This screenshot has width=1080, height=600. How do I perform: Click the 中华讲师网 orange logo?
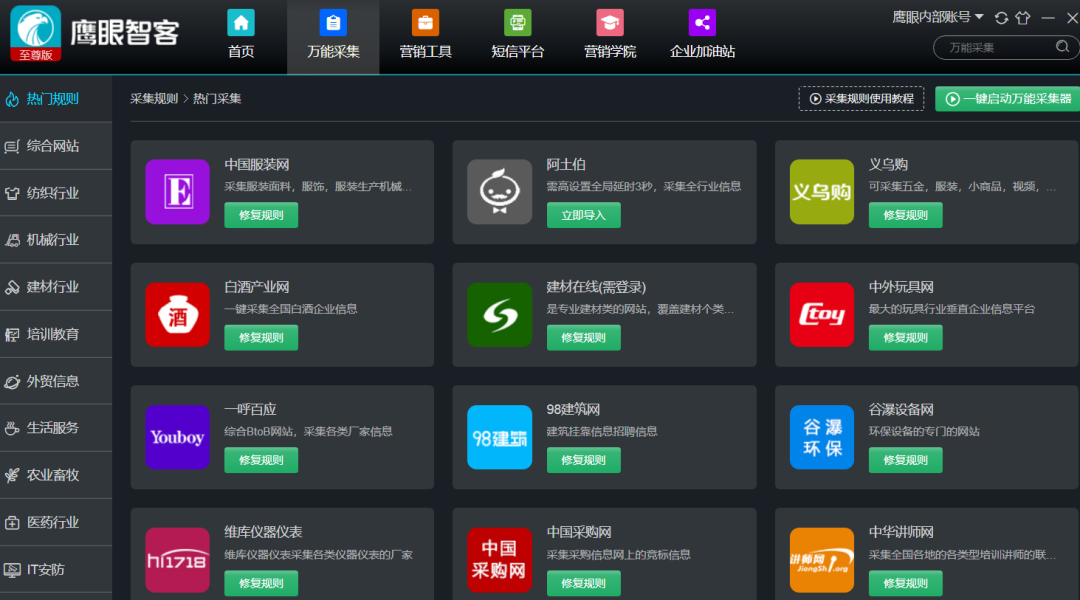pyautogui.click(x=822, y=560)
